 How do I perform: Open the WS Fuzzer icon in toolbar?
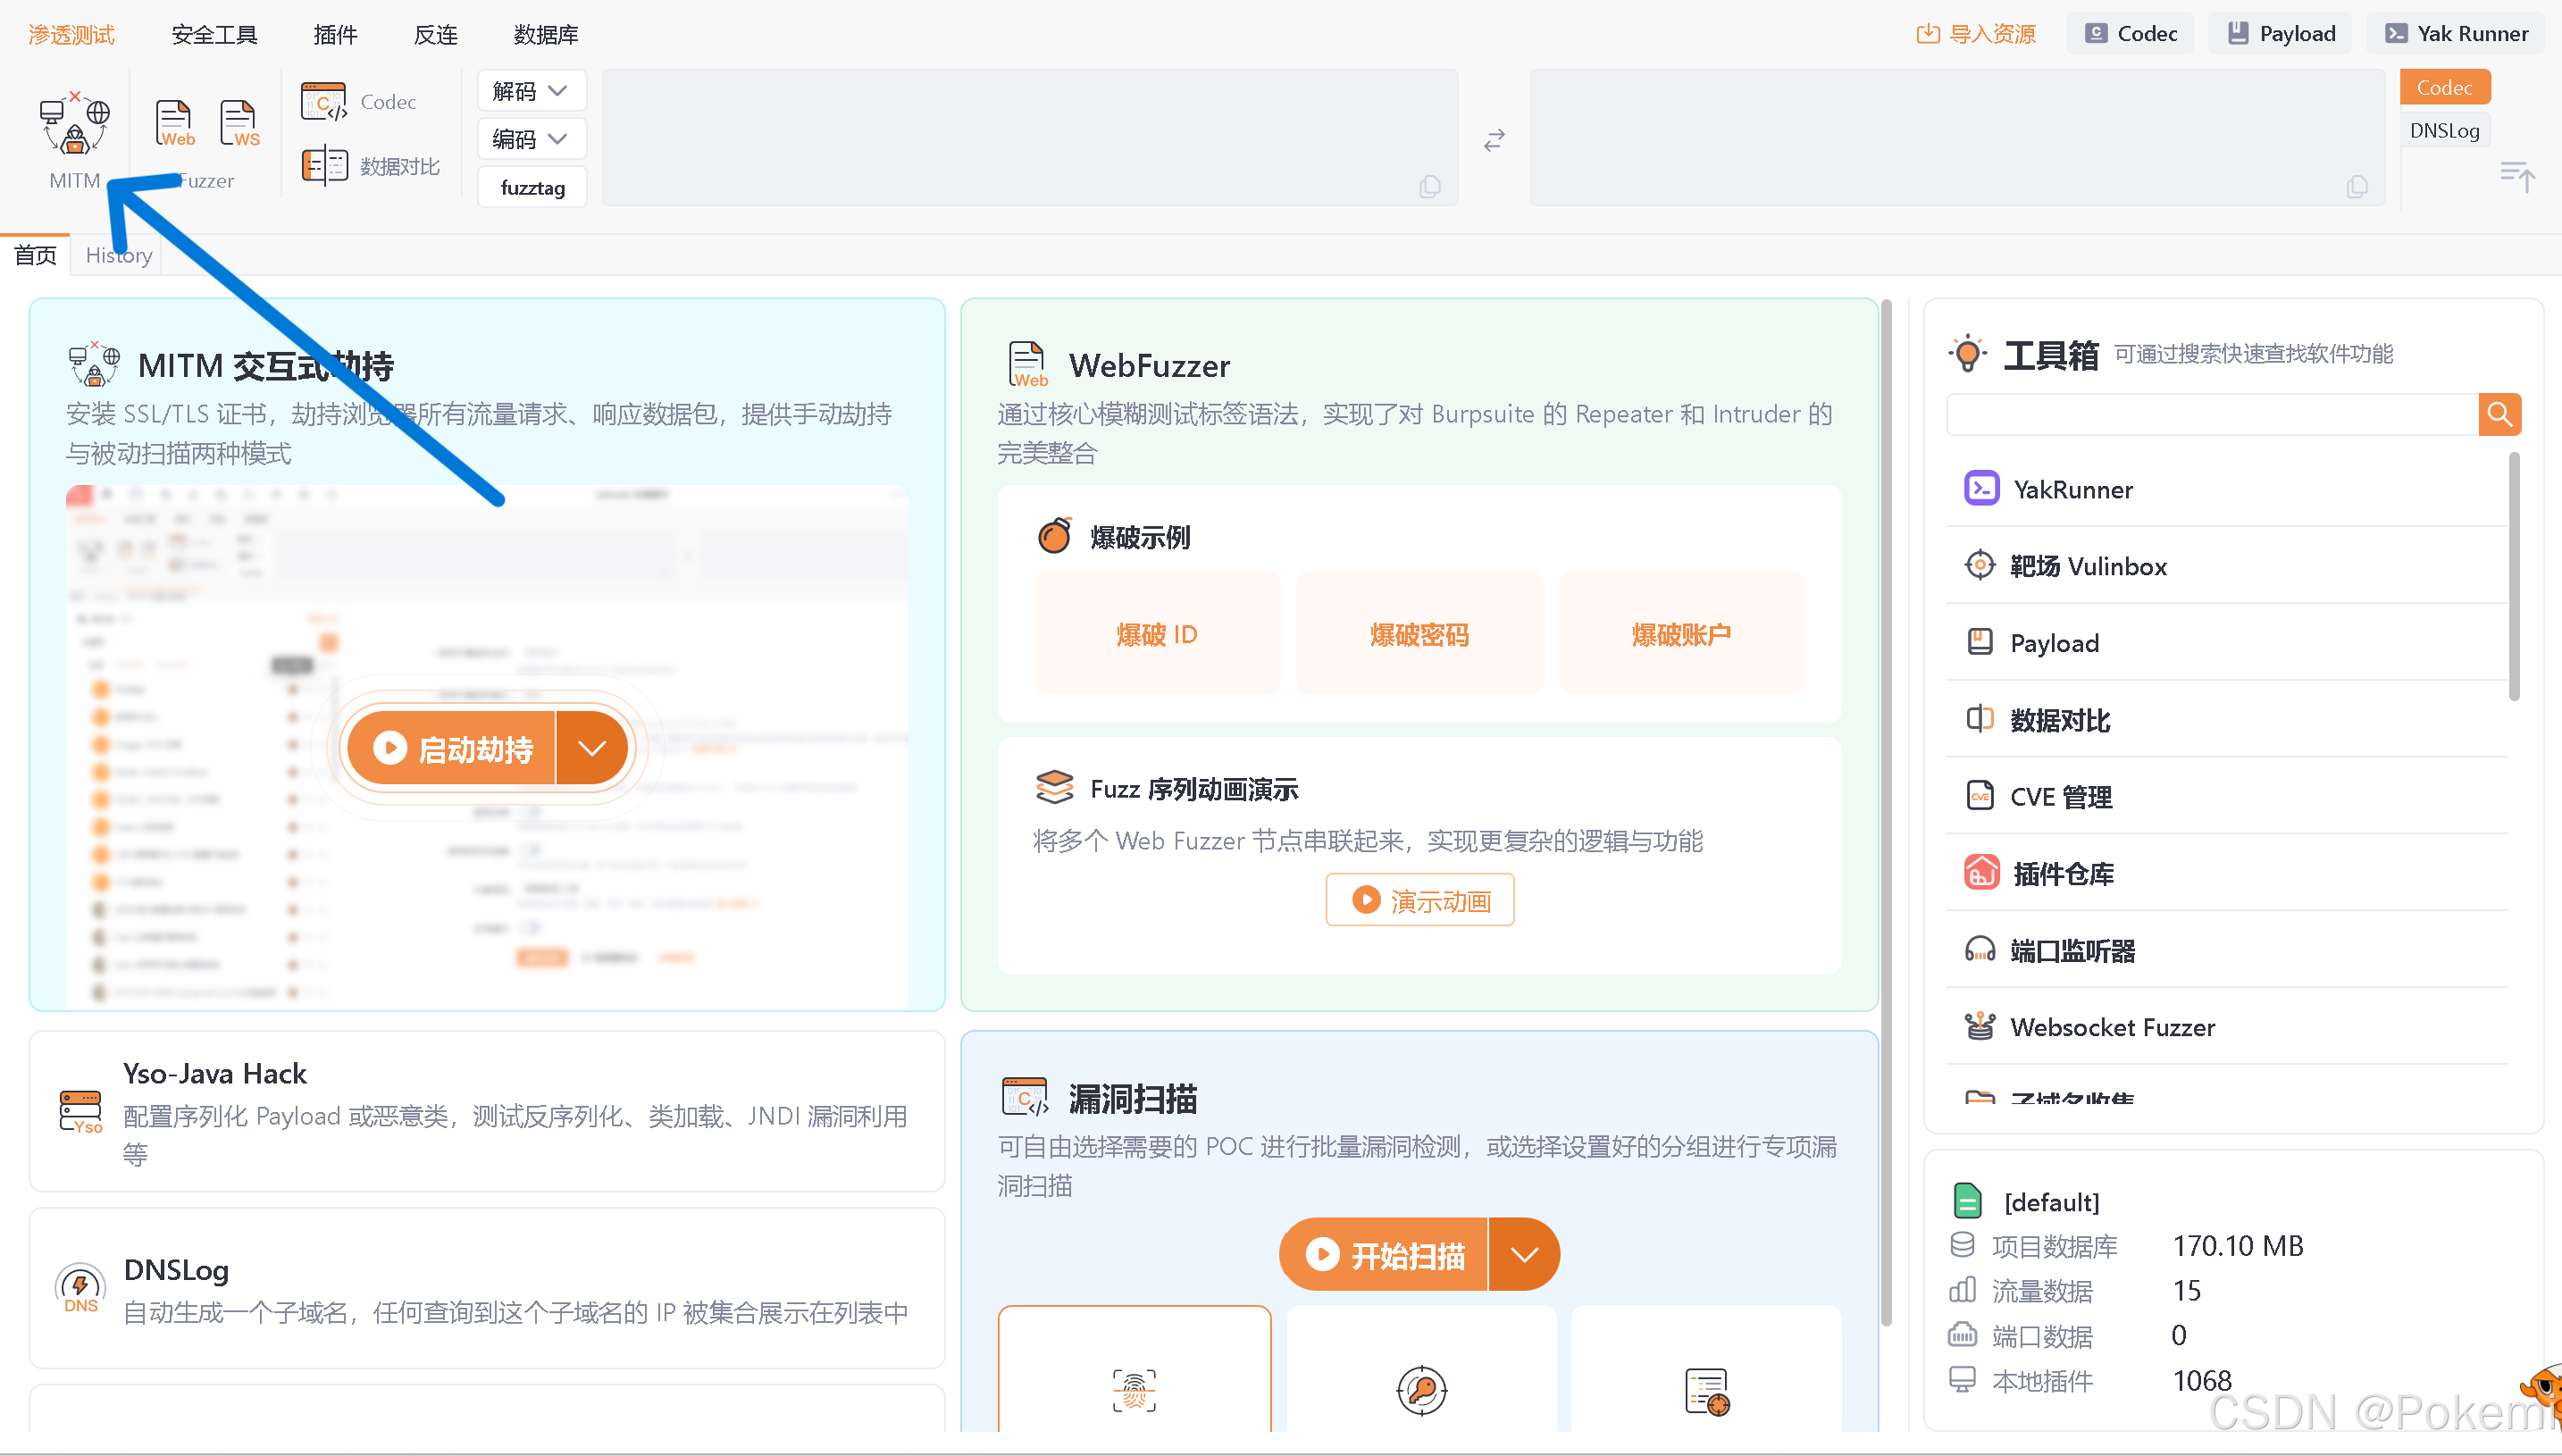pyautogui.click(x=240, y=124)
